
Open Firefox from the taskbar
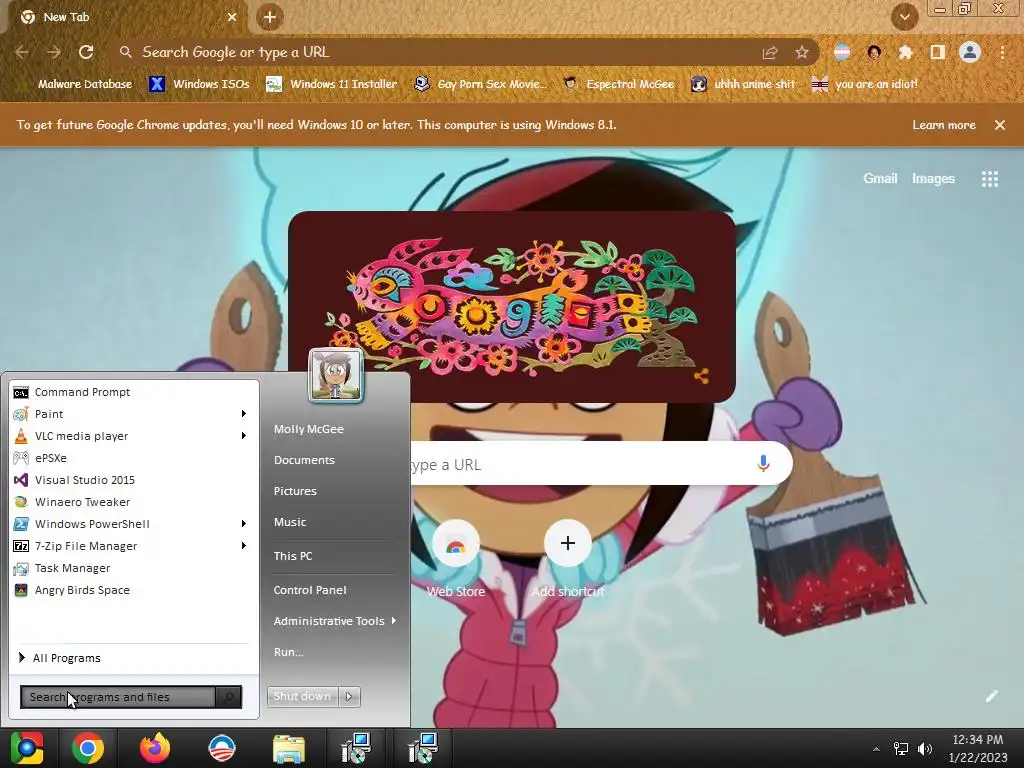[x=155, y=748]
